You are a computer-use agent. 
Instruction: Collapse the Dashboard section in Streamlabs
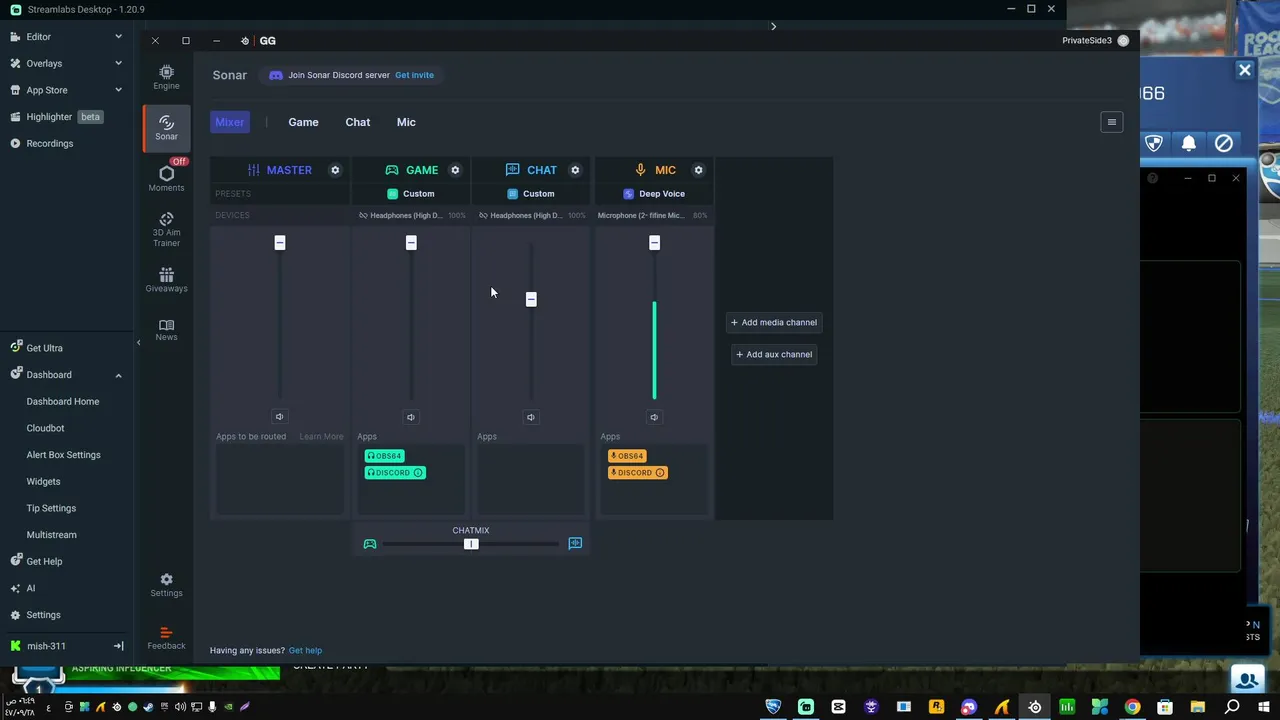coord(118,375)
